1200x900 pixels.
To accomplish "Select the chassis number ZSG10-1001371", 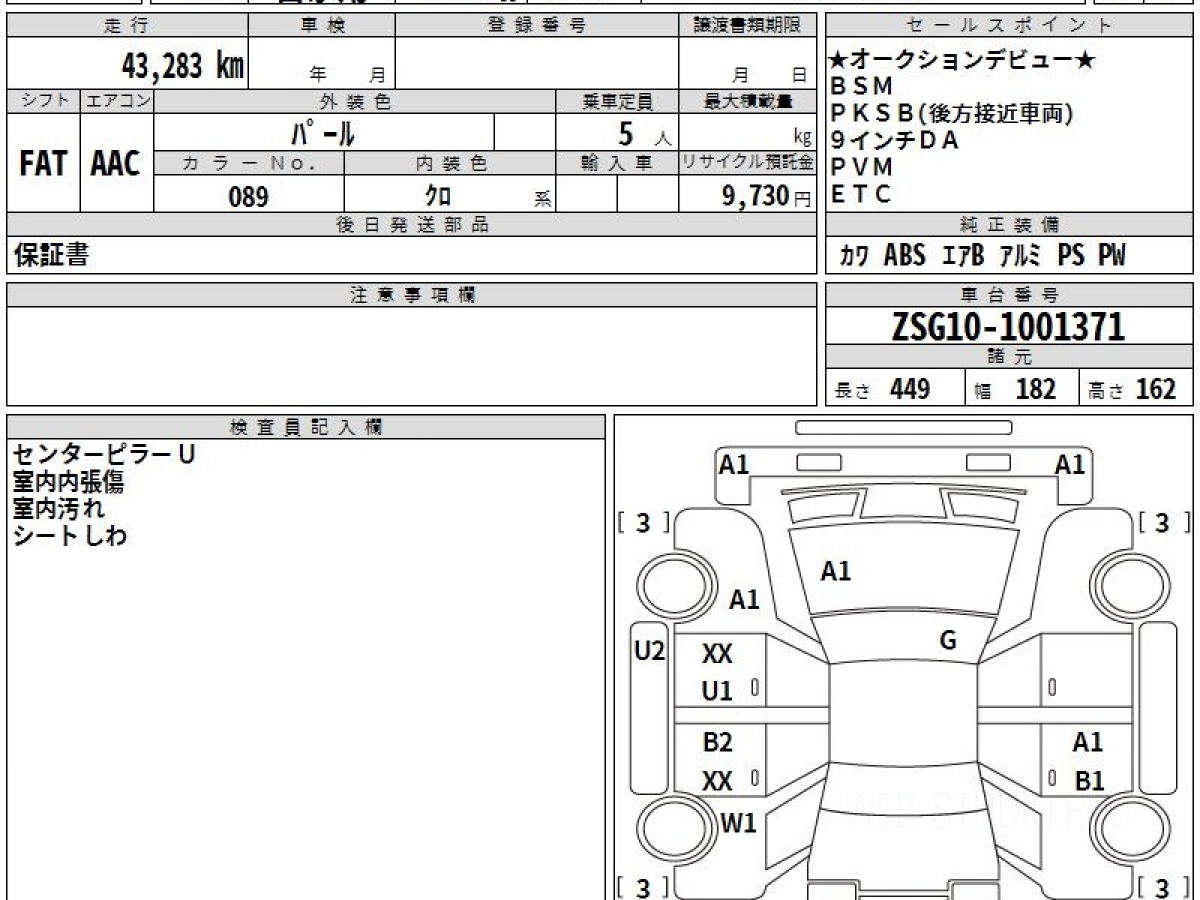I will [x=1009, y=327].
